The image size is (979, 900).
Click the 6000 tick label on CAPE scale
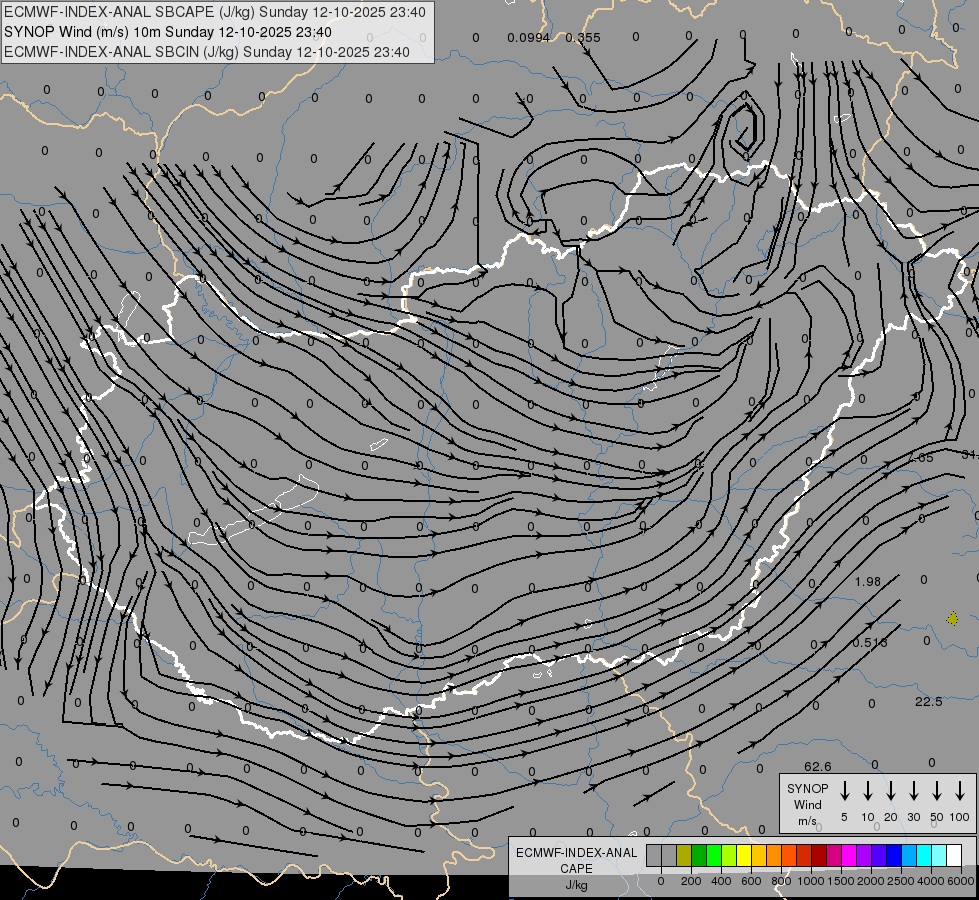pos(961,881)
